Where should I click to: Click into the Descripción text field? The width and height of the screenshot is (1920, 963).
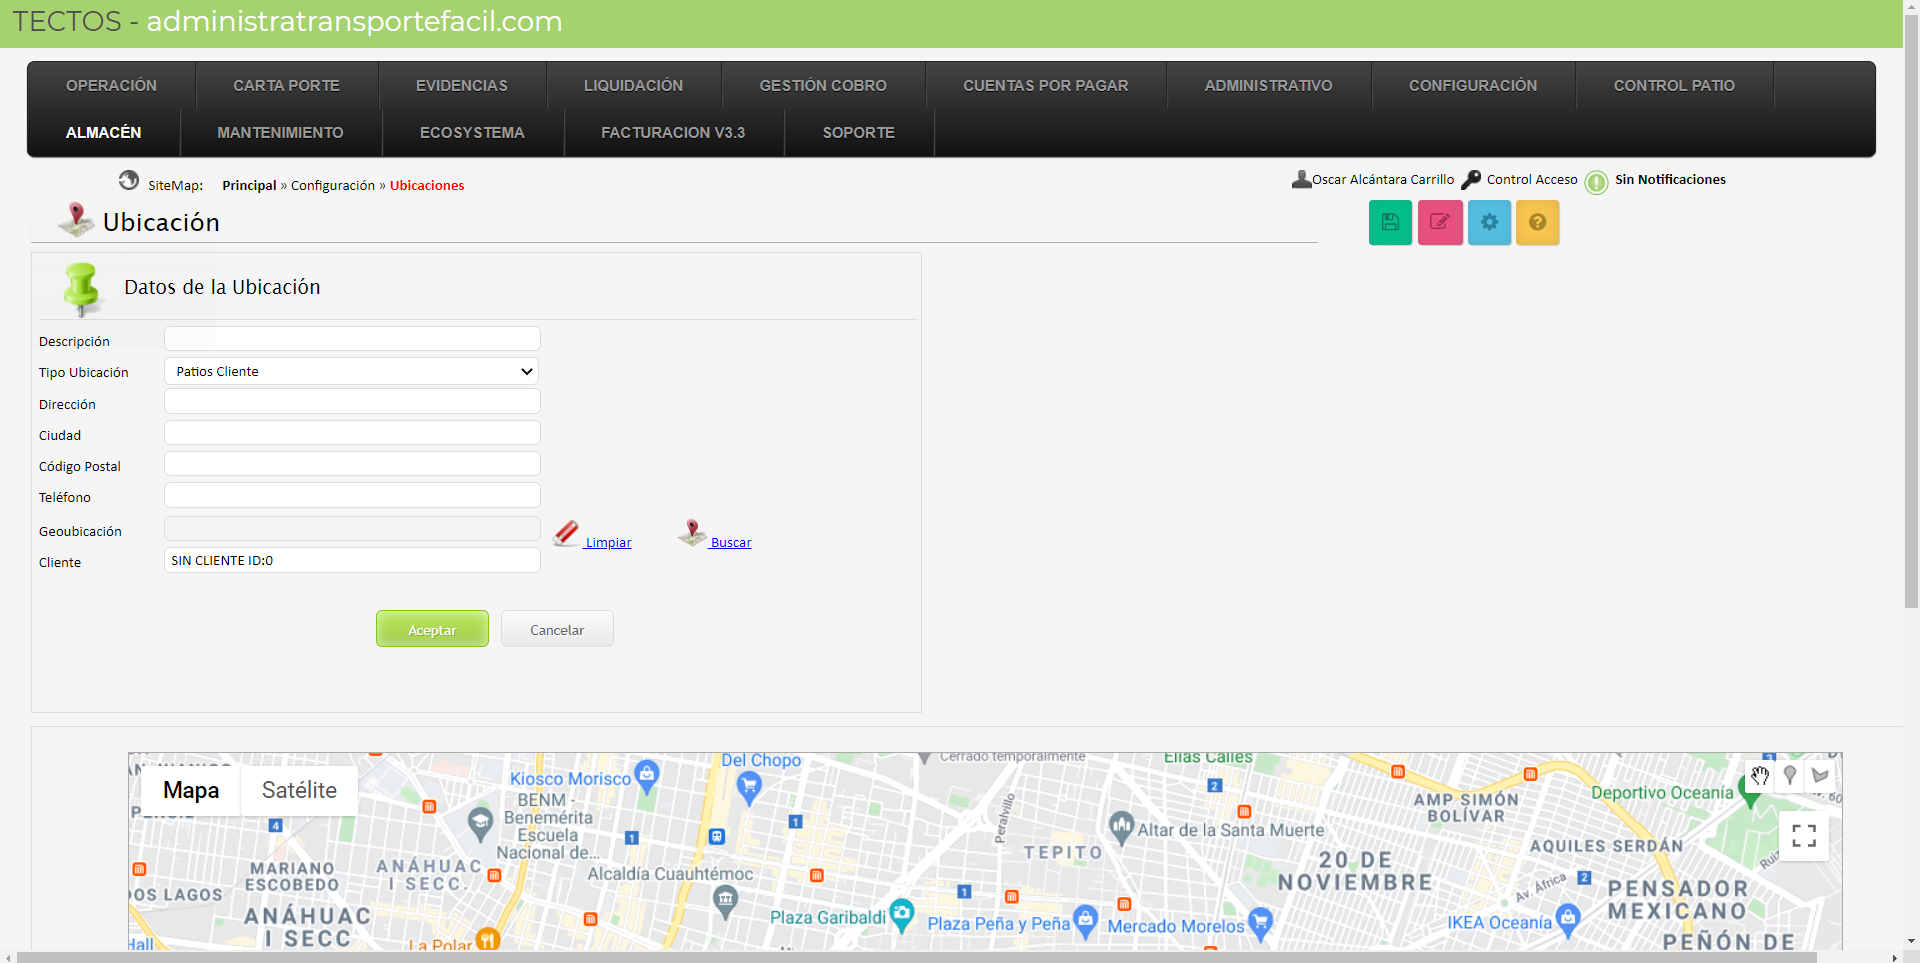click(351, 339)
